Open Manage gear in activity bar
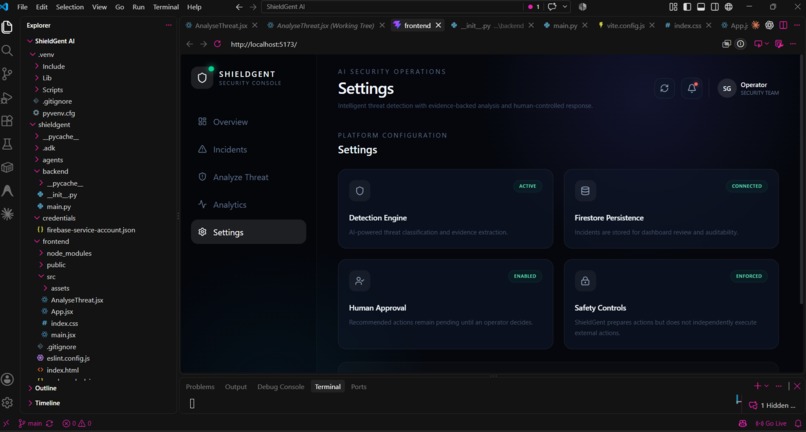The width and height of the screenshot is (806, 432). pyautogui.click(x=7, y=402)
